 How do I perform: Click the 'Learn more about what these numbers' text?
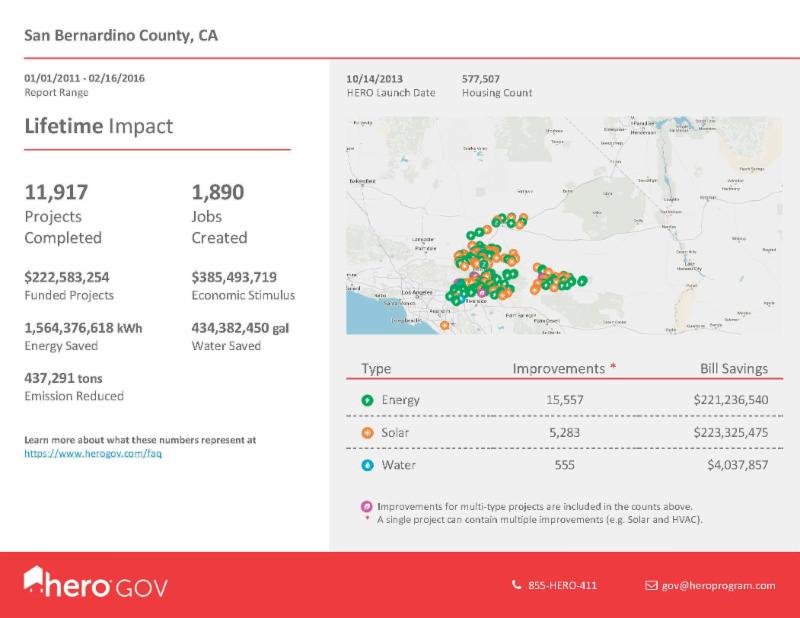point(140,440)
